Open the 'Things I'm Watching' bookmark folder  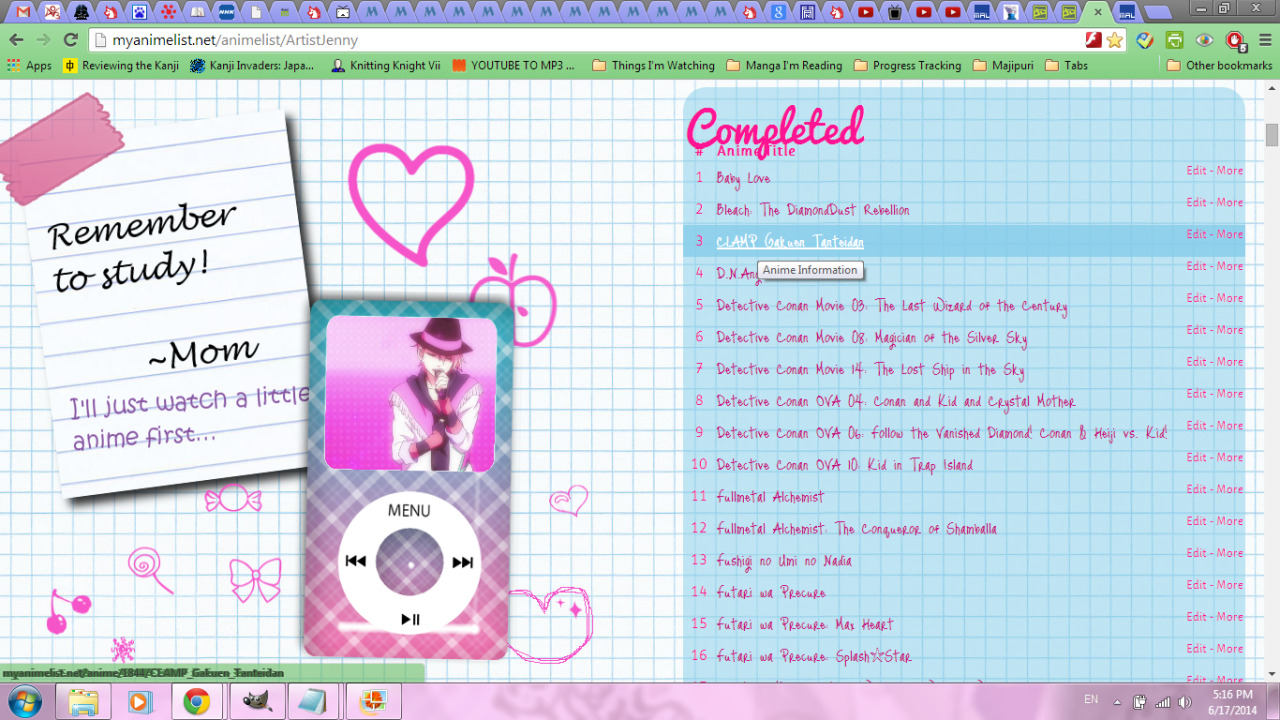[653, 66]
